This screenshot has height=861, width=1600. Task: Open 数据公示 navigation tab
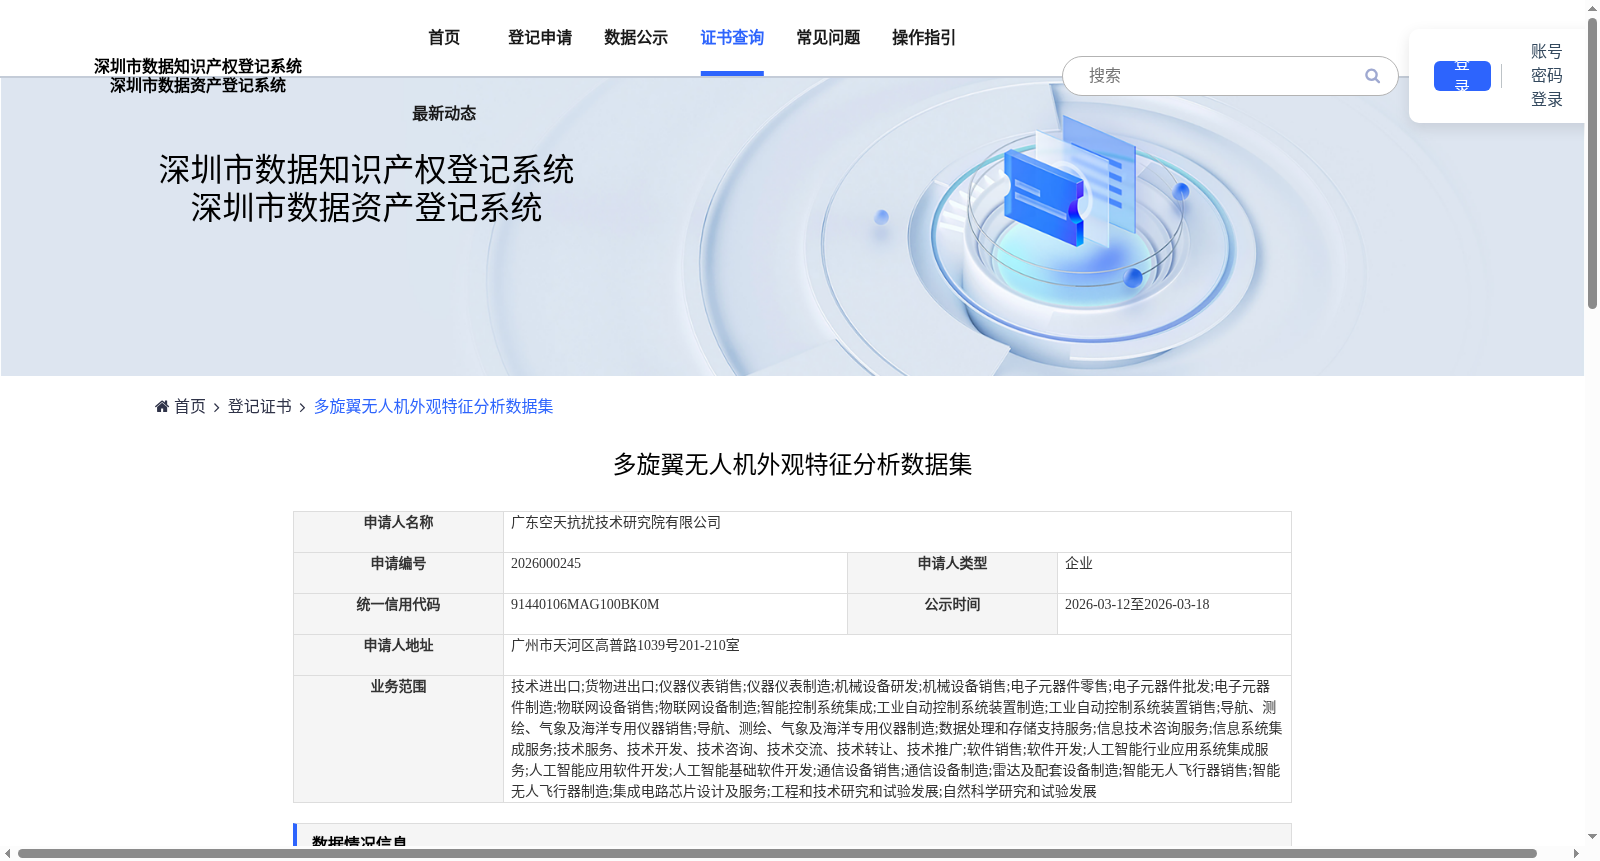(636, 38)
